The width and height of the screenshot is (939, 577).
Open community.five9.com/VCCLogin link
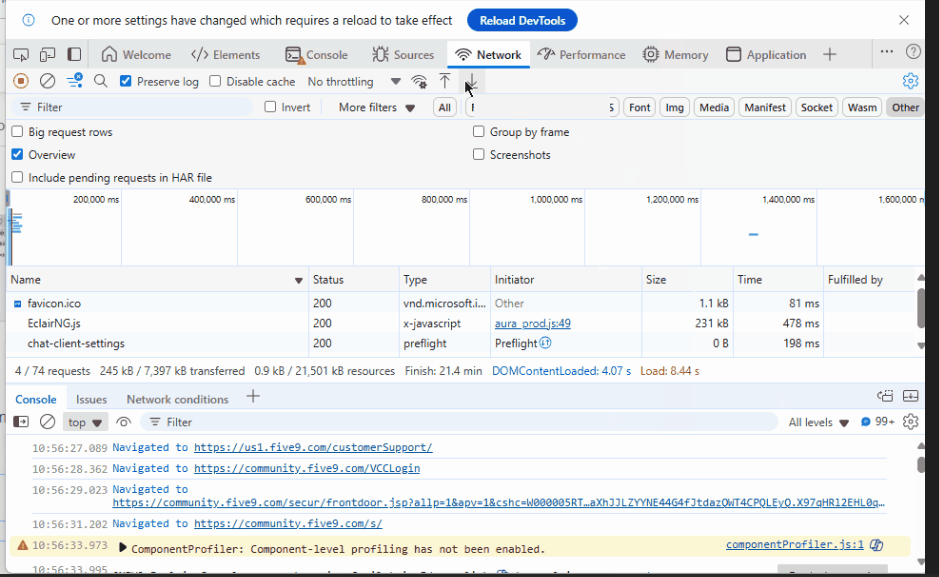click(307, 468)
